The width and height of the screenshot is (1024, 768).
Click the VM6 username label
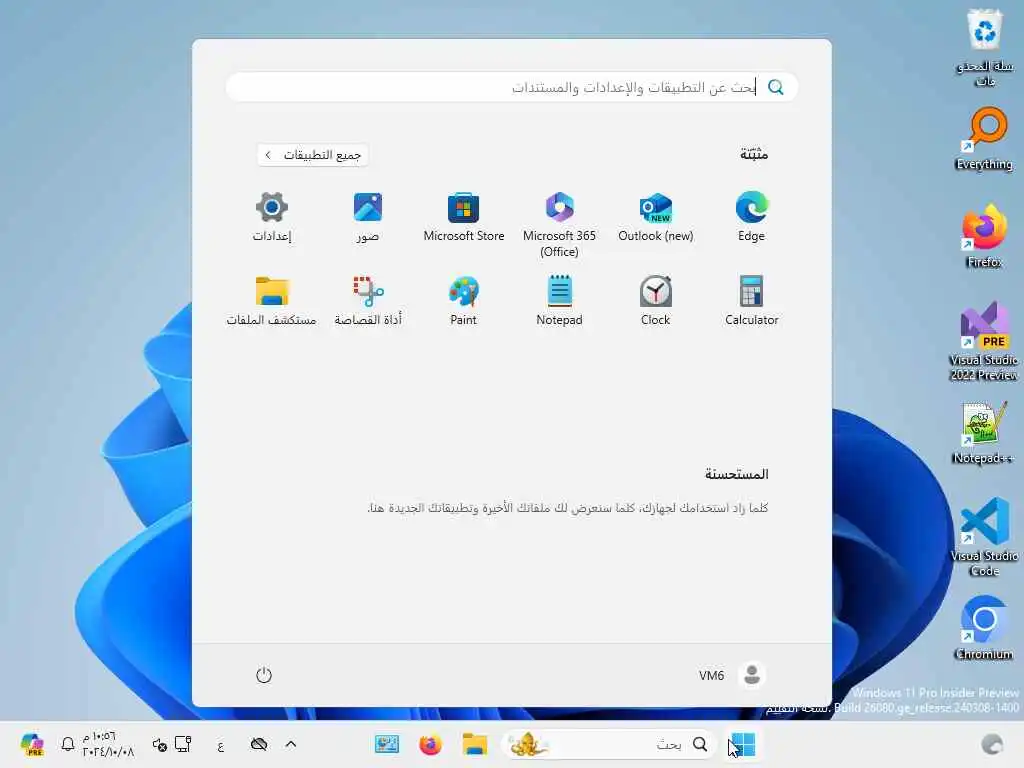click(711, 675)
